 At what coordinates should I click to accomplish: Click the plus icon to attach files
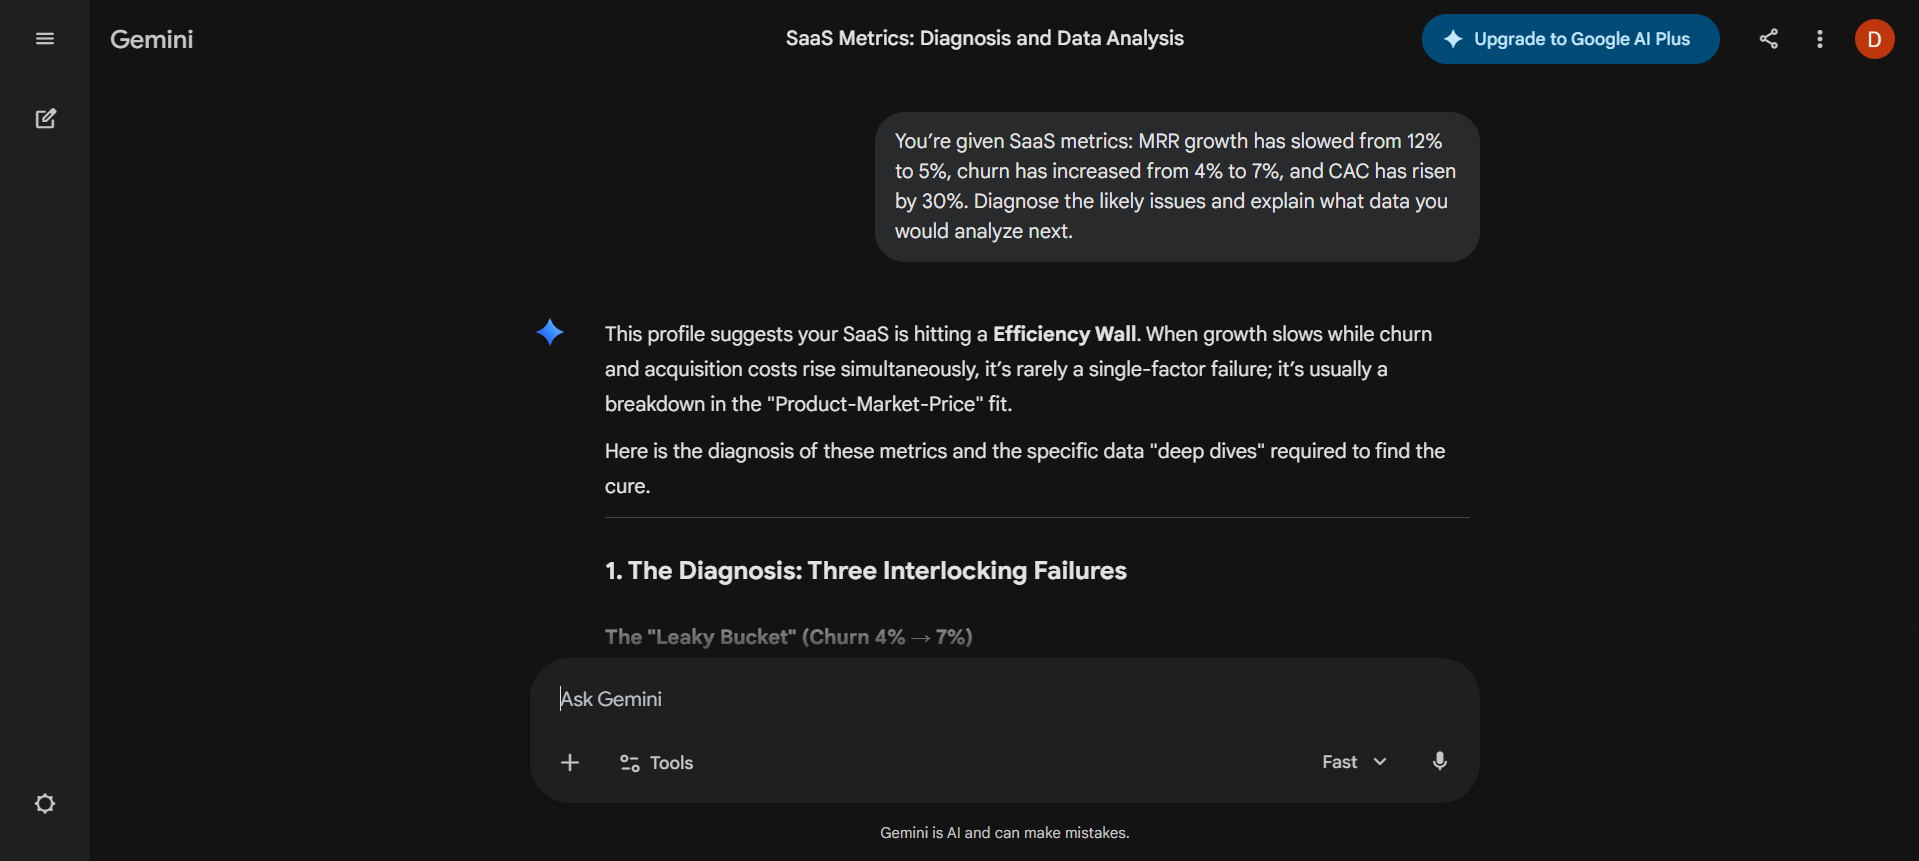(x=569, y=762)
